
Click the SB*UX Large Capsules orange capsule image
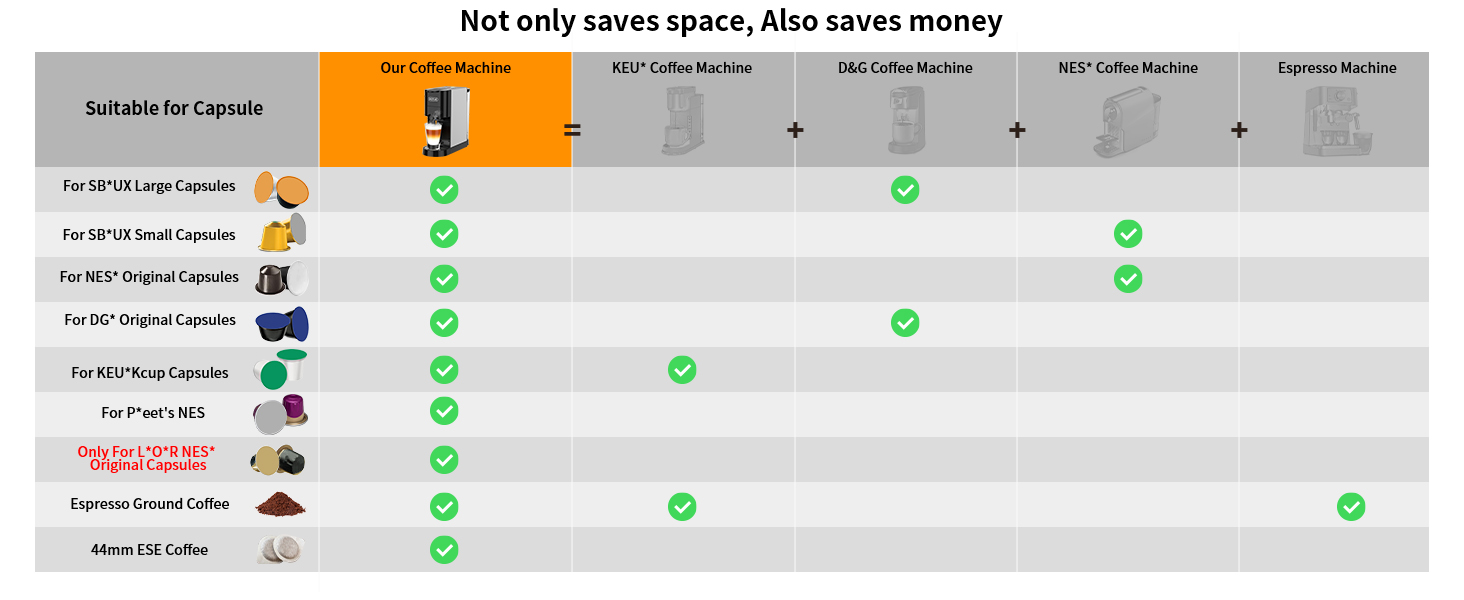pos(281,189)
